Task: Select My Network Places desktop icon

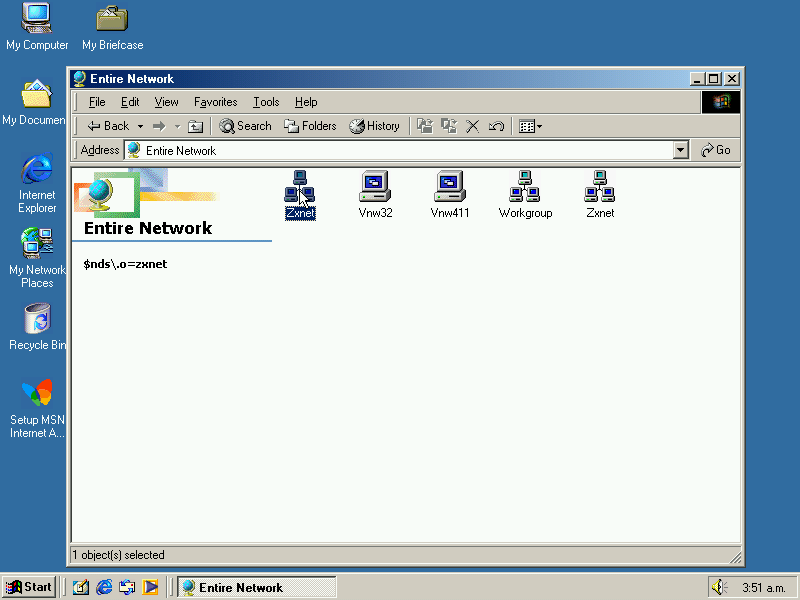Action: click(37, 258)
